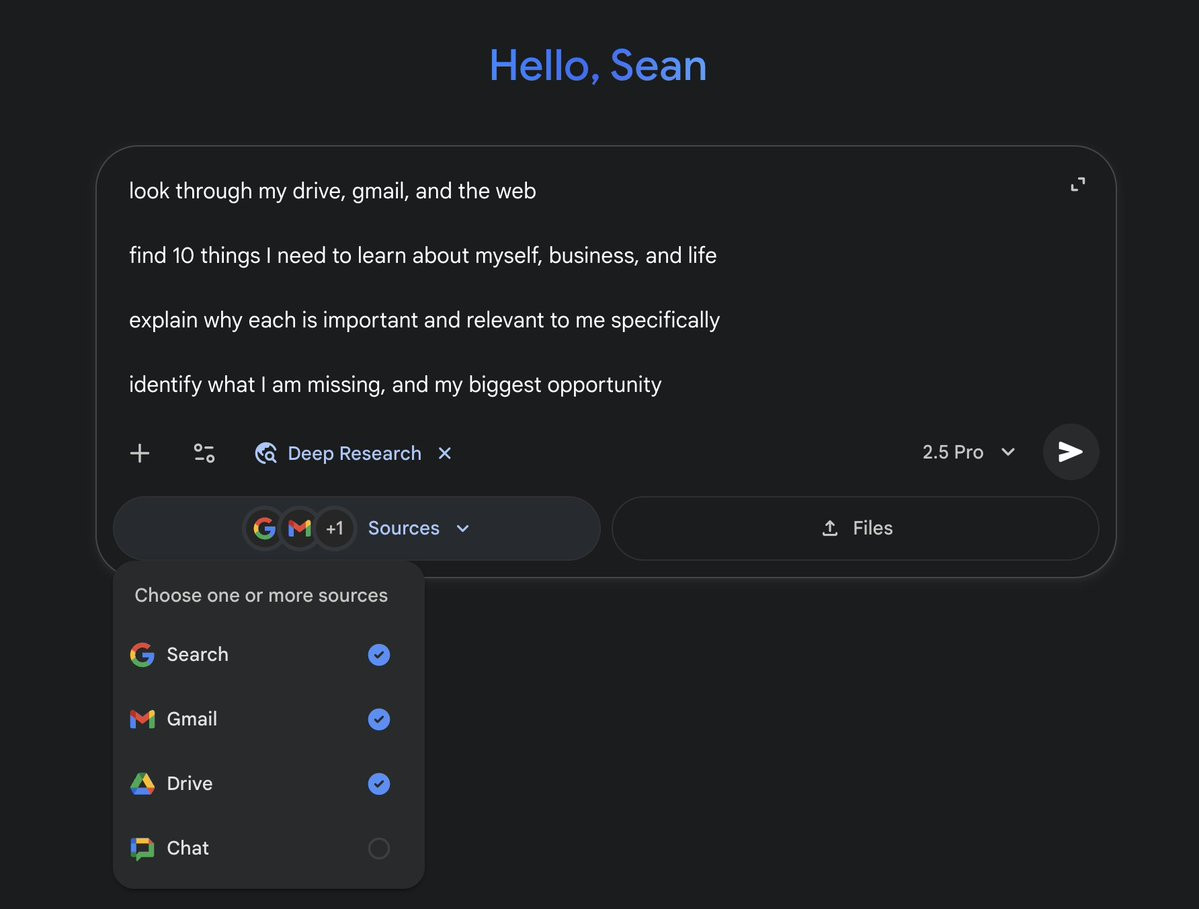
Task: Expand the prompt box to fullscreen
Action: [x=1077, y=184]
